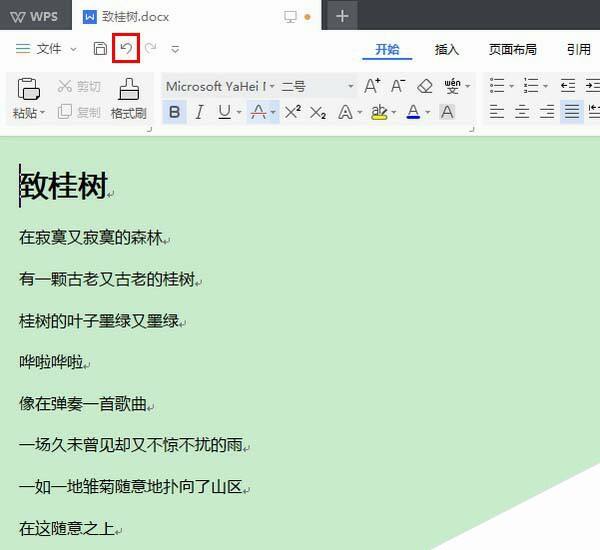This screenshot has height=550, width=600.
Task: Expand the 粘贴 dropdown arrow
Action: tap(42, 113)
